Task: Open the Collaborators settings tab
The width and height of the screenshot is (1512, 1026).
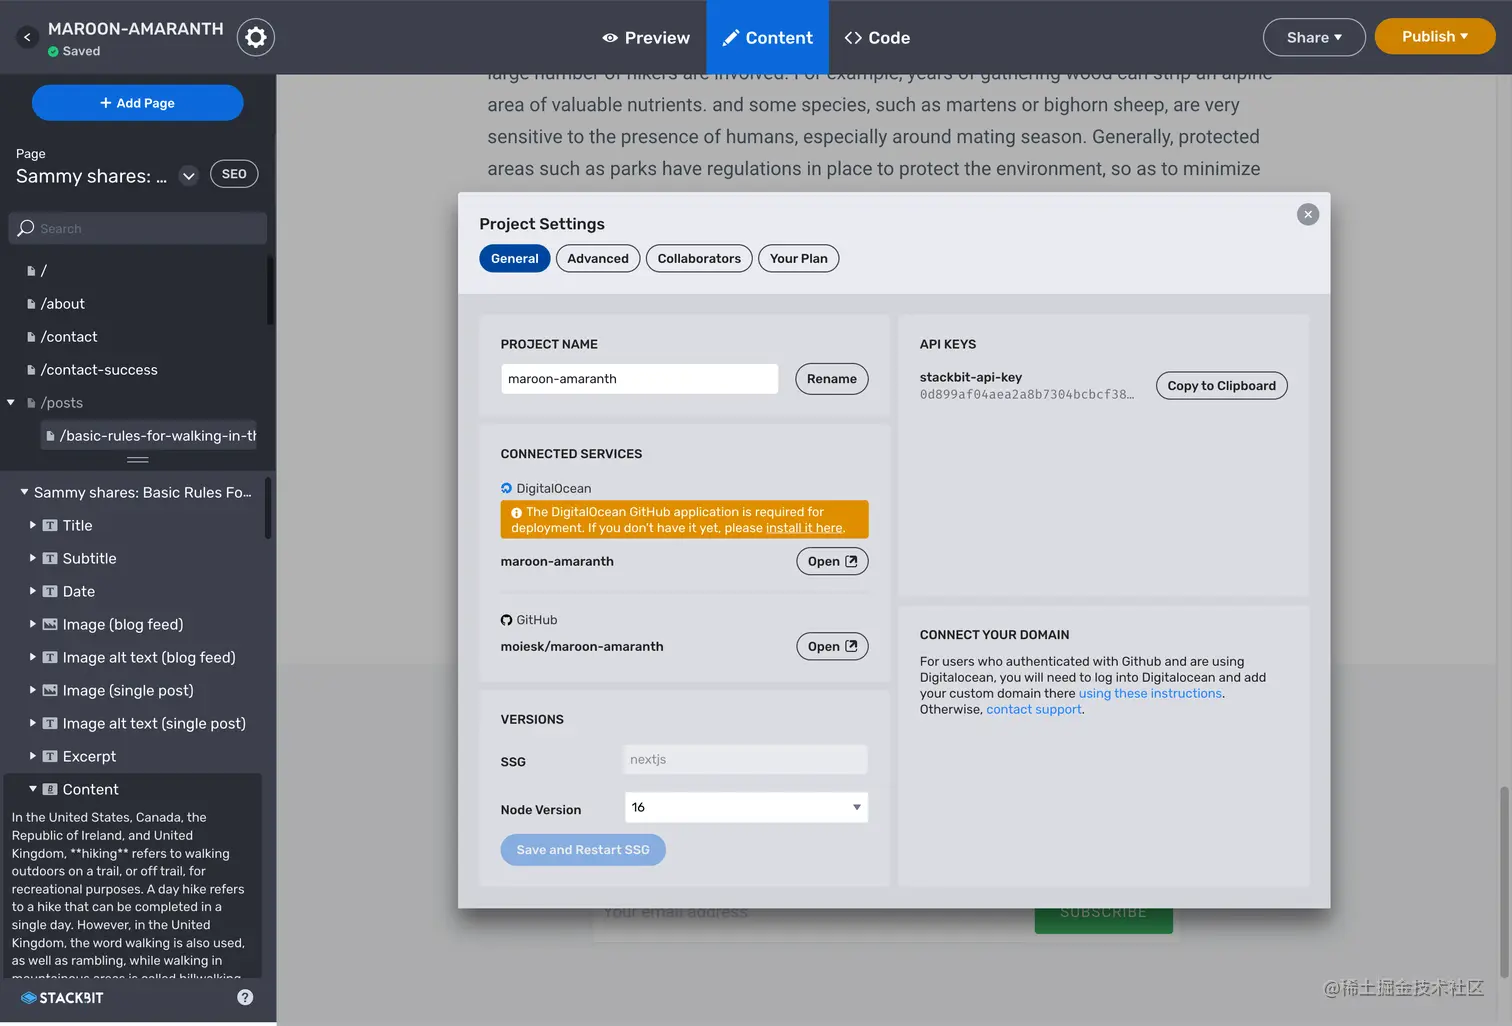Action: [x=698, y=258]
